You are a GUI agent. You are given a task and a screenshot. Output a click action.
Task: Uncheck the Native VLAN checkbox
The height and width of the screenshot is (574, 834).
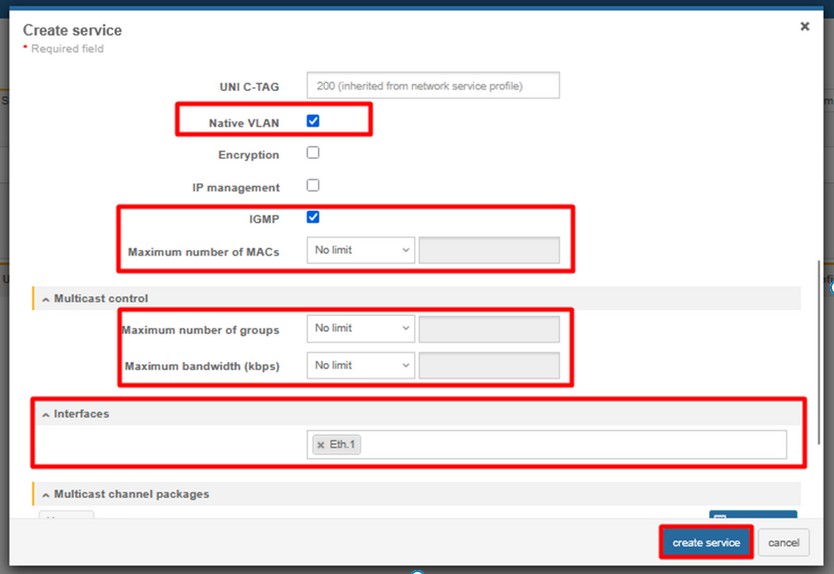coord(313,121)
